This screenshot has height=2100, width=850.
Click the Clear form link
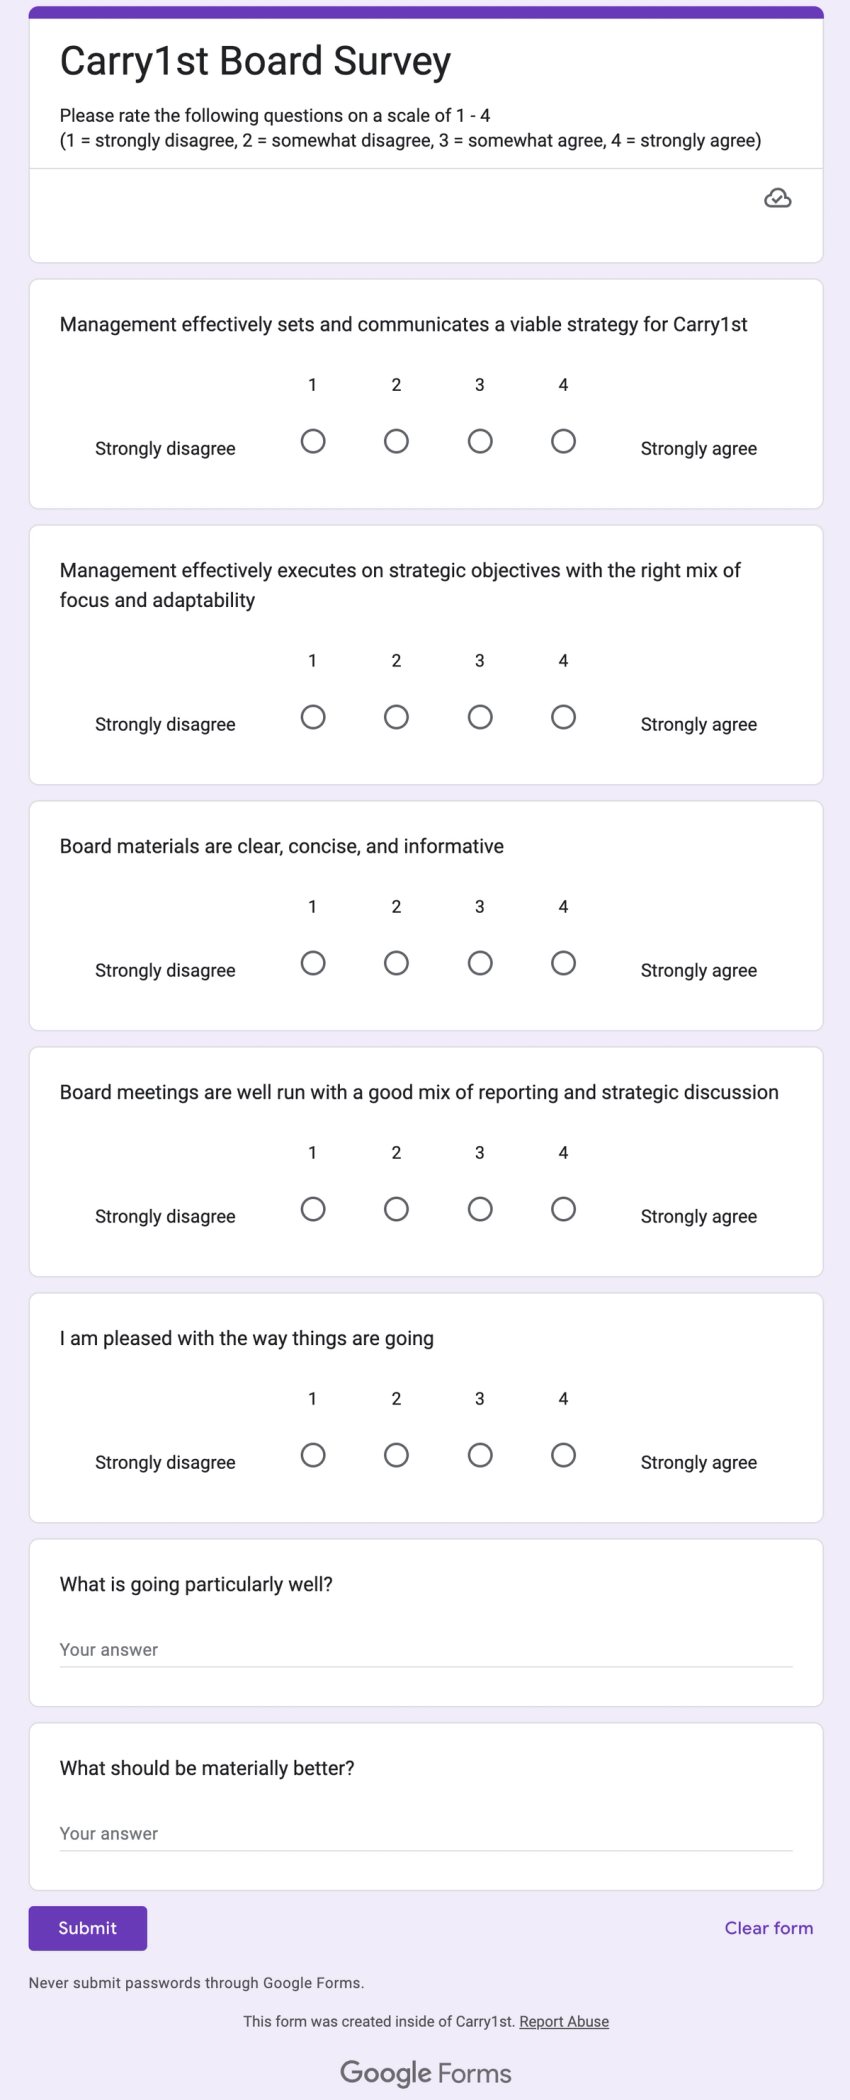click(768, 1928)
